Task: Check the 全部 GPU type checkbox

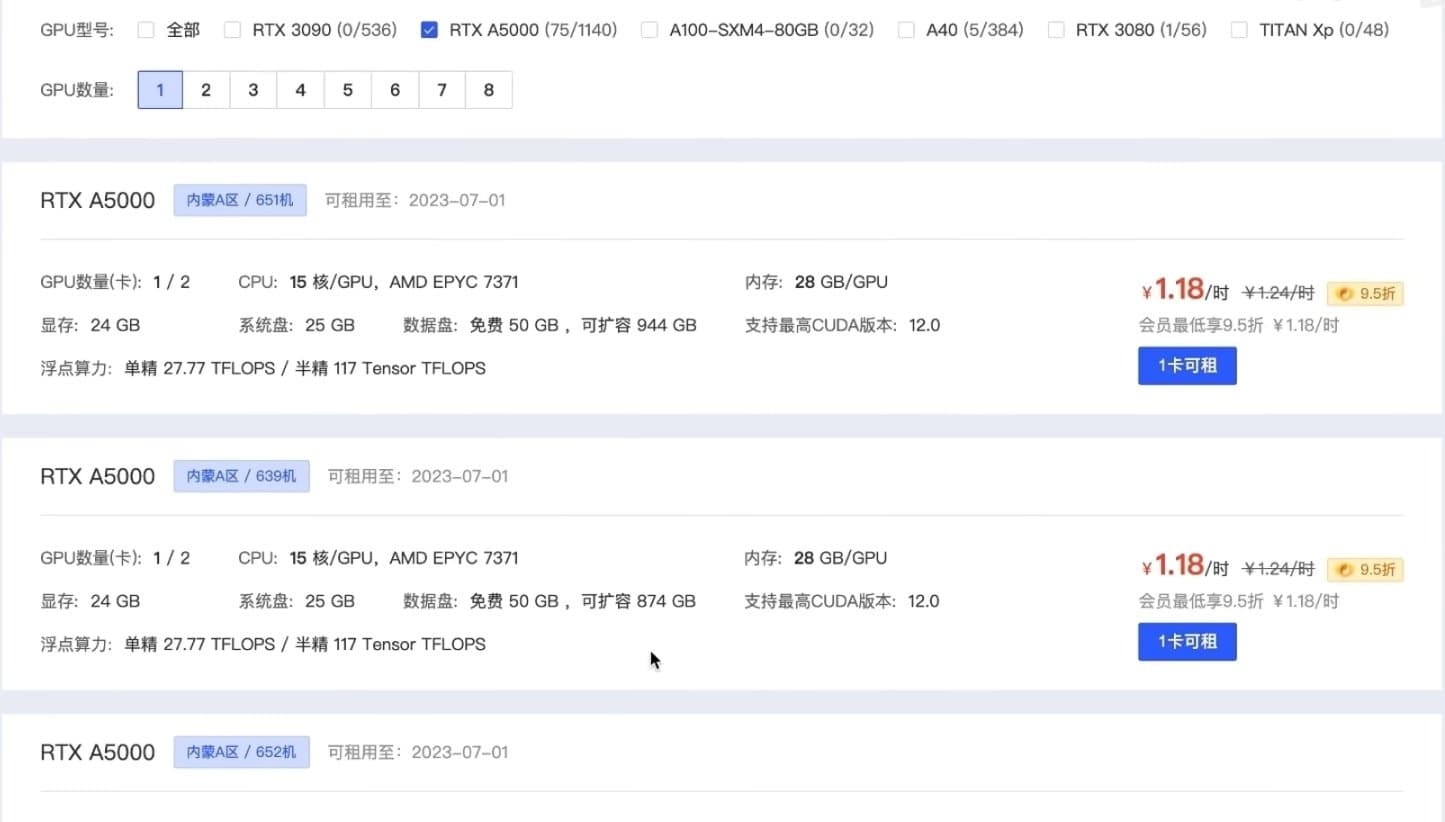Action: [145, 30]
